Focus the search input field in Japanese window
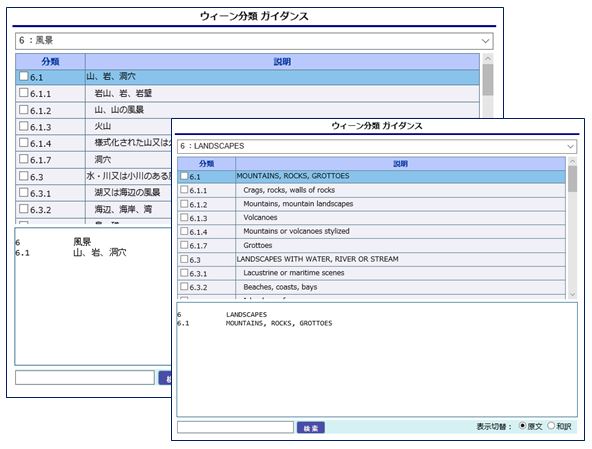 point(85,377)
